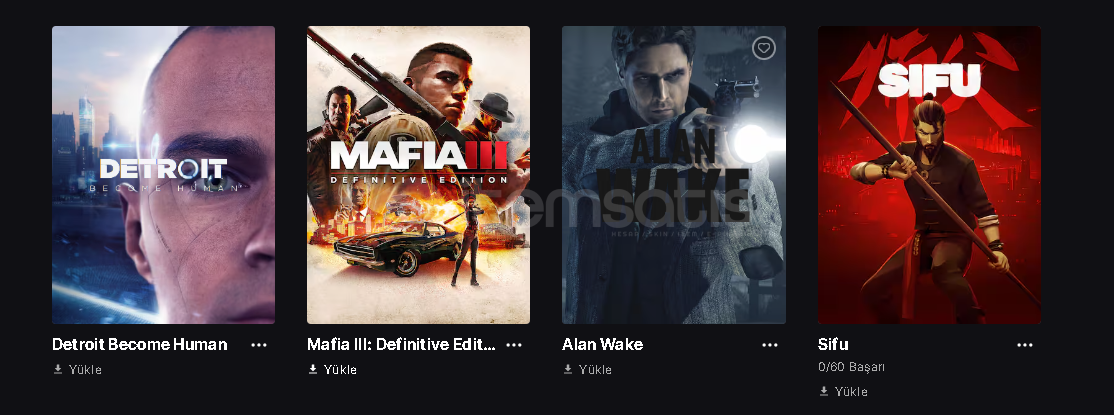Open the Alan Wake cover image
Screen dimensions: 1114x415
[674, 175]
